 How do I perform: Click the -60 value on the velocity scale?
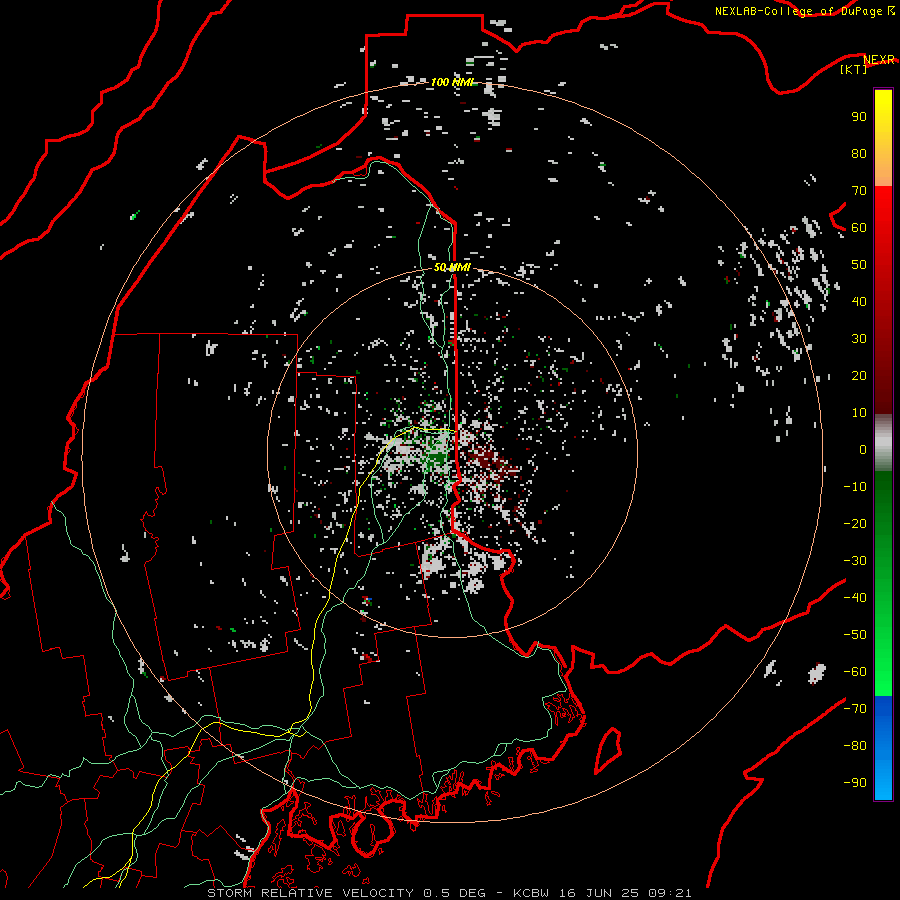click(855, 672)
